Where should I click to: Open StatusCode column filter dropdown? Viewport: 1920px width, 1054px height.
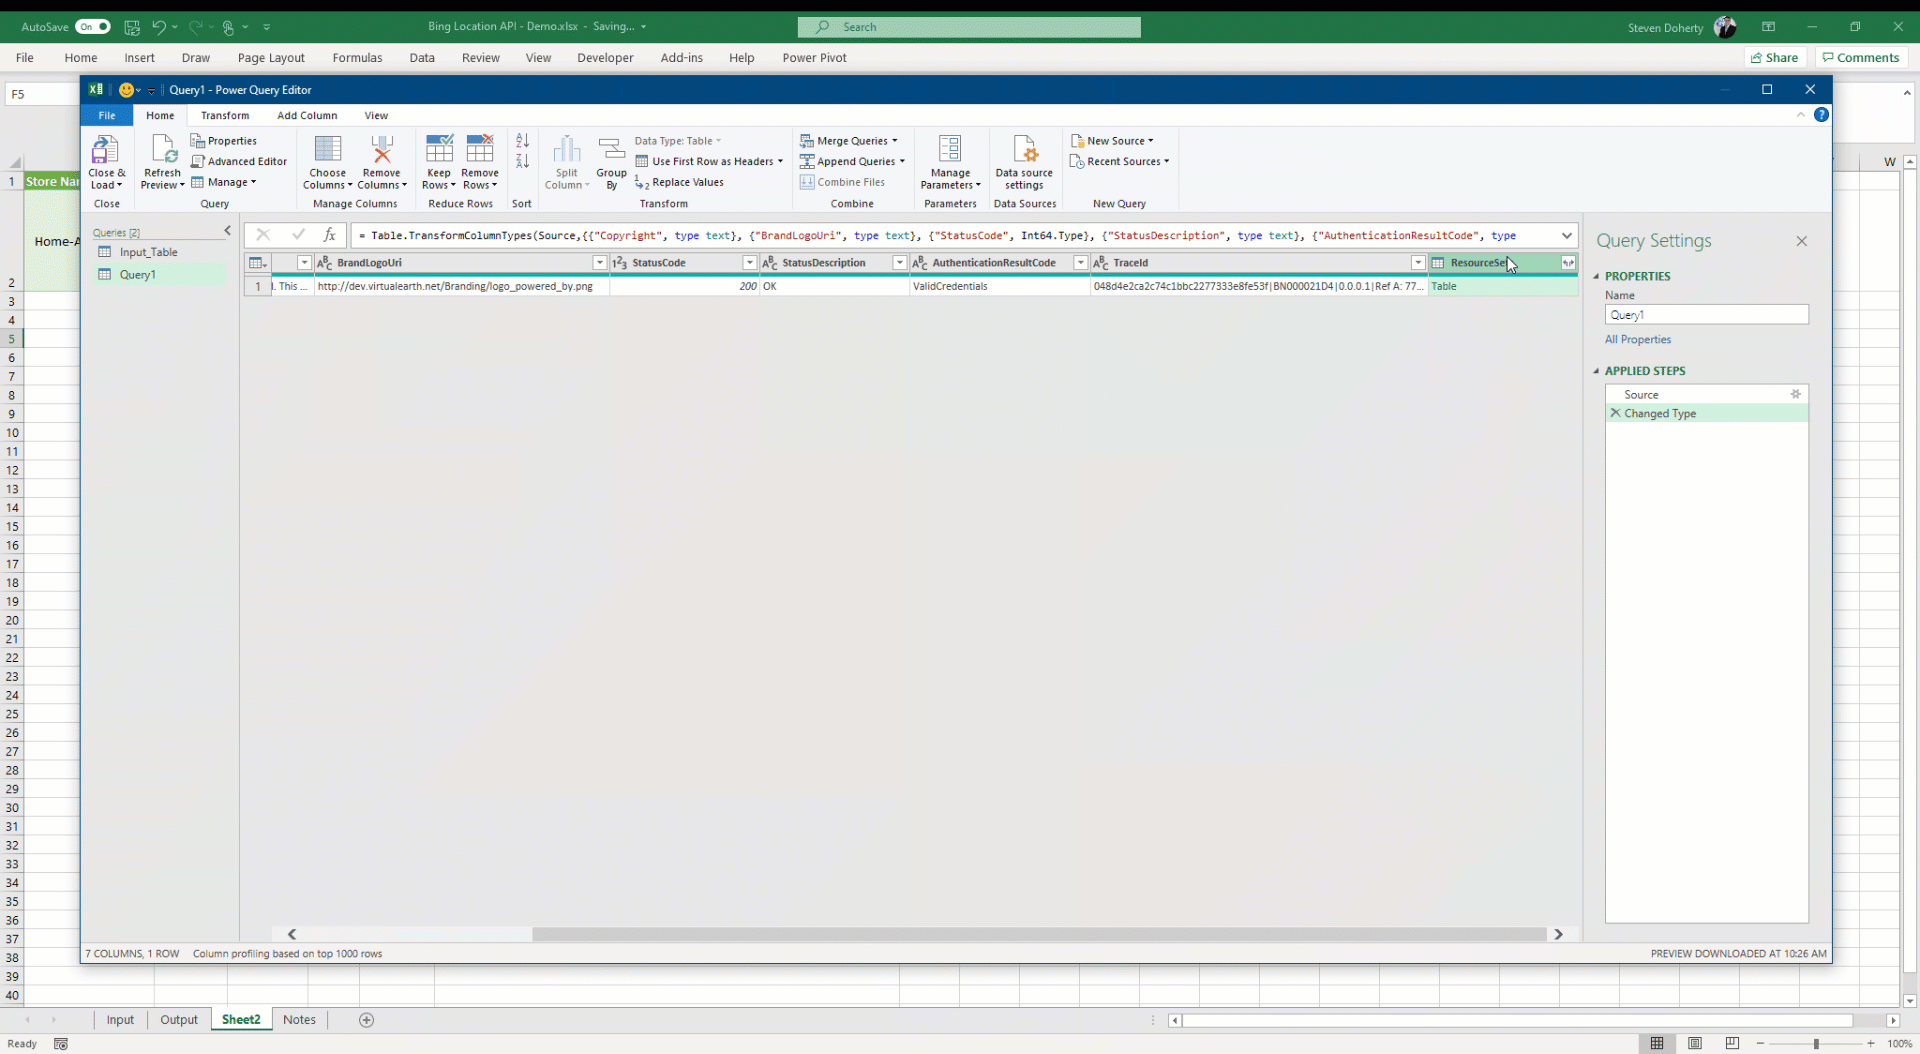(749, 263)
